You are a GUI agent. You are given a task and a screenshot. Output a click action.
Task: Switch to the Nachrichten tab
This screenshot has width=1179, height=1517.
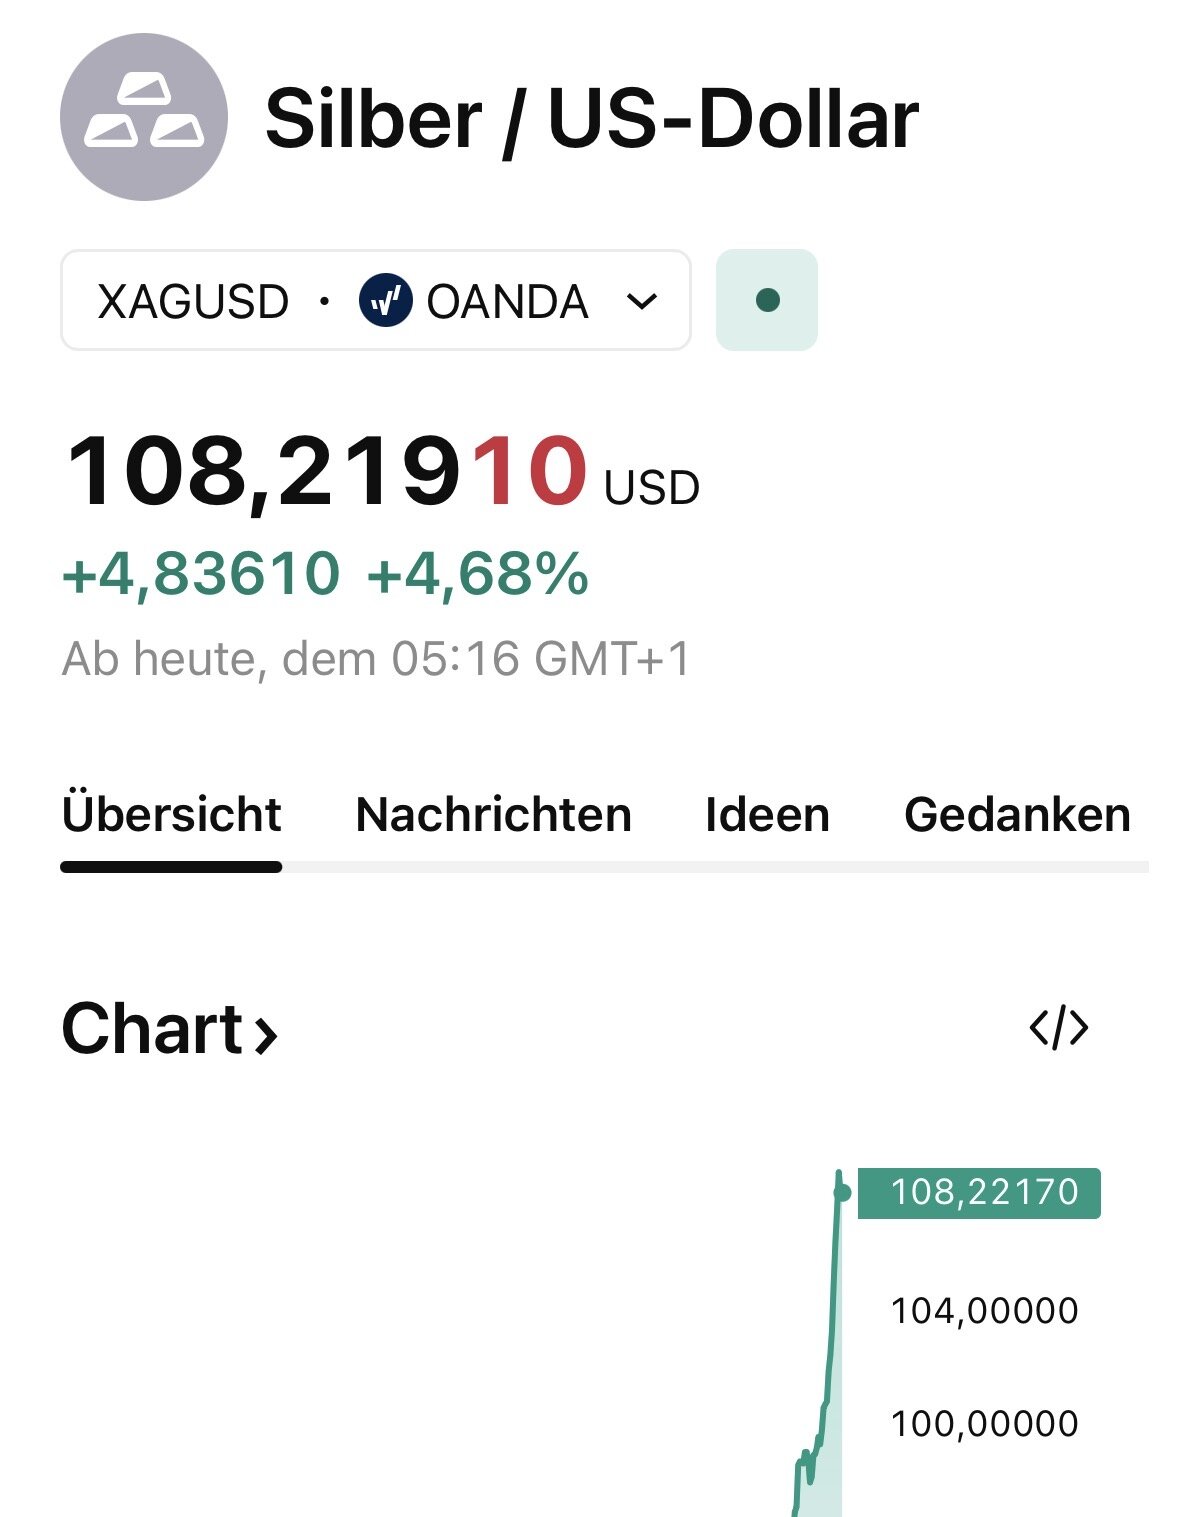pyautogui.click(x=493, y=815)
